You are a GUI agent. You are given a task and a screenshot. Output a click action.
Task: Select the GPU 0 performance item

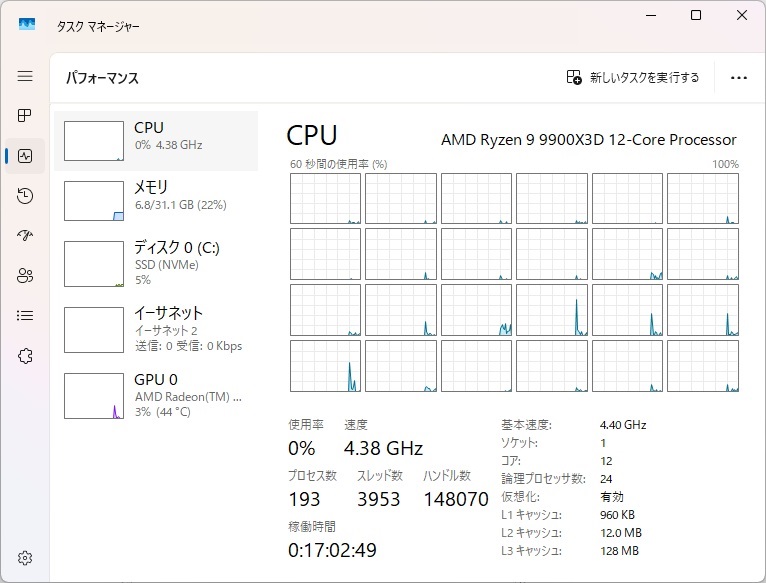[156, 395]
